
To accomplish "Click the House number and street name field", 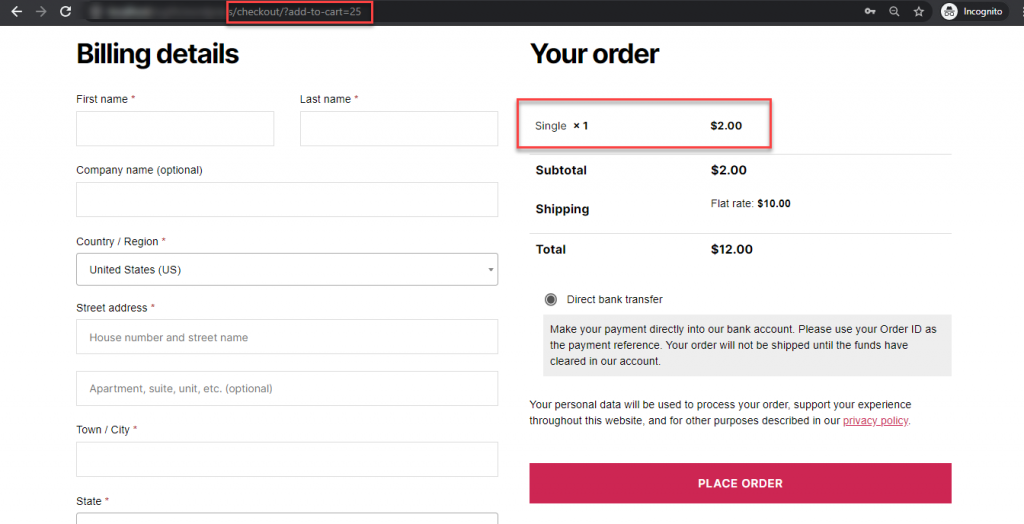I will 287,337.
